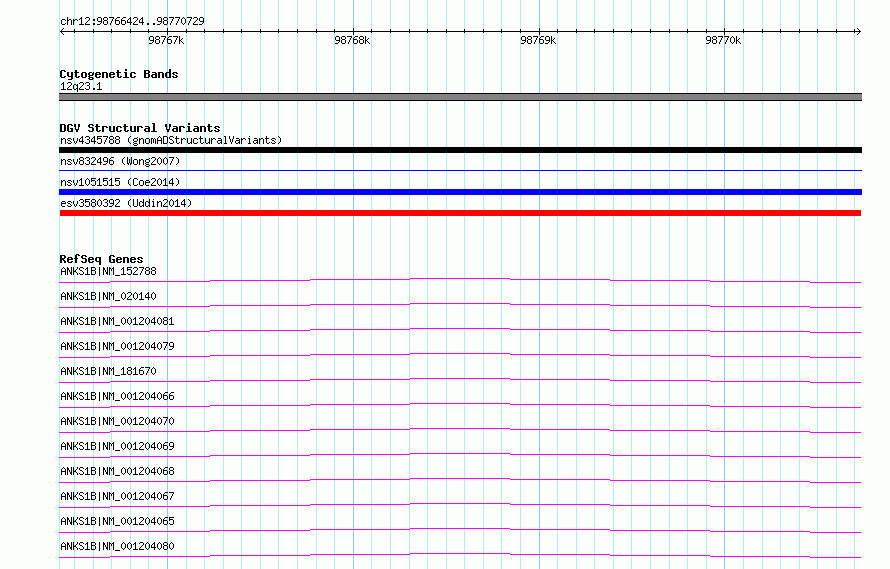The image size is (890, 569).
Task: Select transcript ANKS1B|NM_001204066
Action: pos(117,396)
